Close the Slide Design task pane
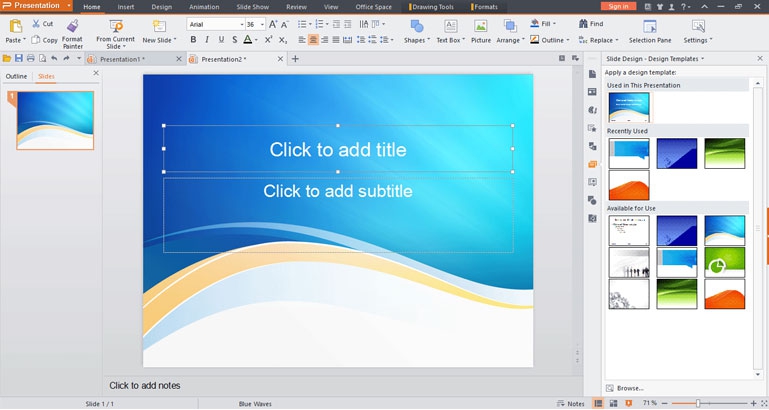Viewport: 769px width, 410px height. point(760,58)
